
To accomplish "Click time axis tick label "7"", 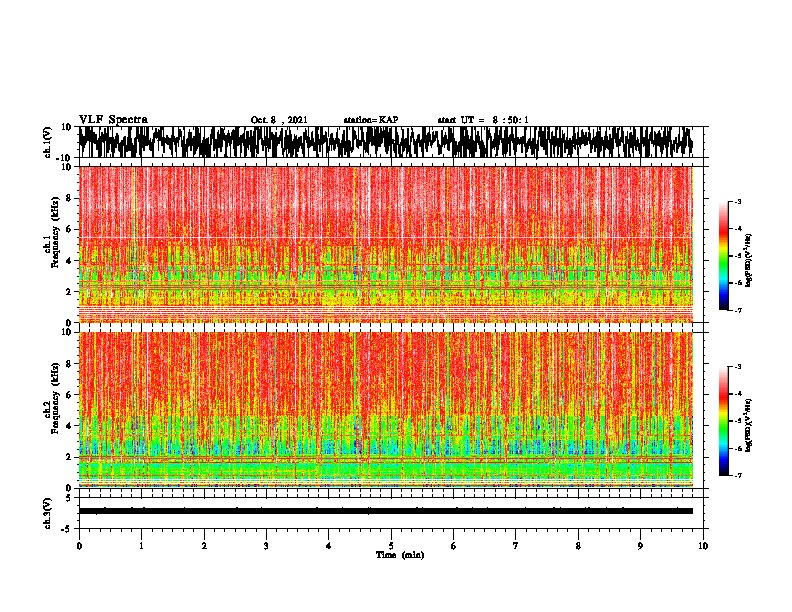I will tap(516, 546).
